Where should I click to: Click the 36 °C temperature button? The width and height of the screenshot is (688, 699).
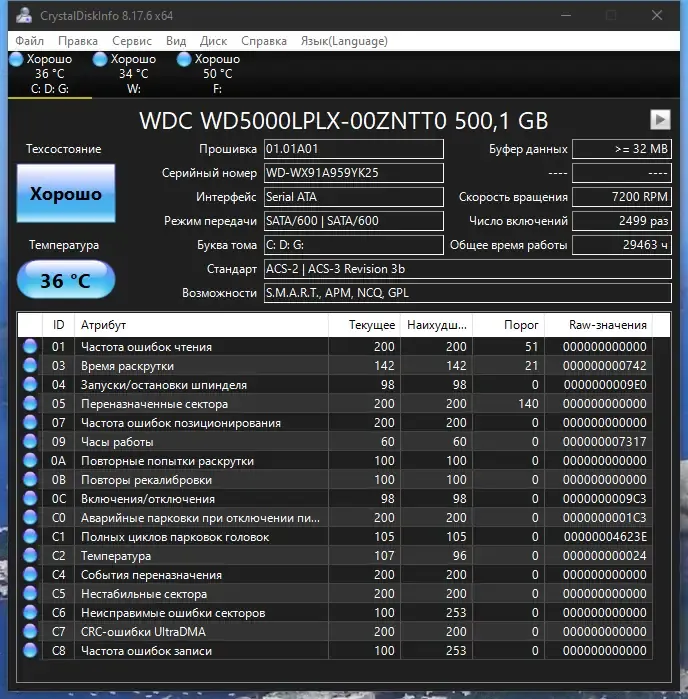click(x=66, y=280)
